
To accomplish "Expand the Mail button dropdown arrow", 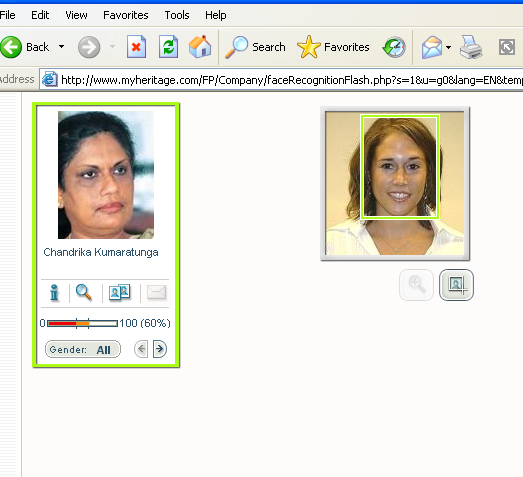I will coord(449,47).
